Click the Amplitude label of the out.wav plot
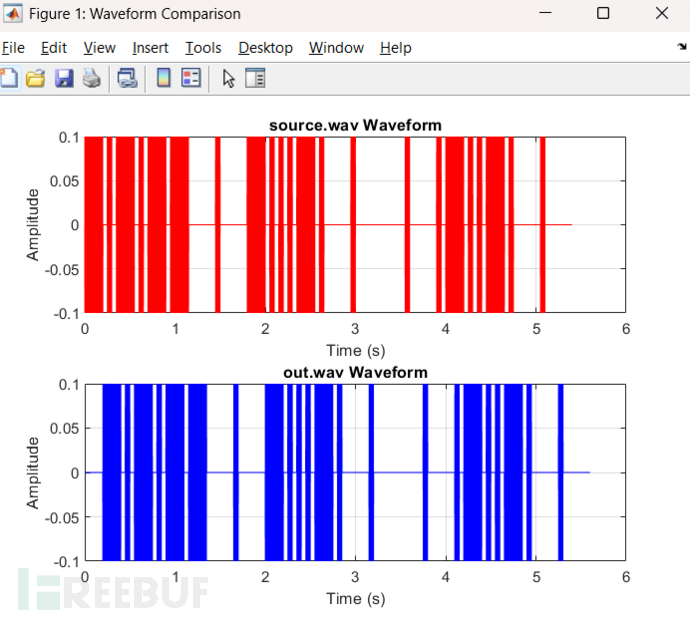 33,473
